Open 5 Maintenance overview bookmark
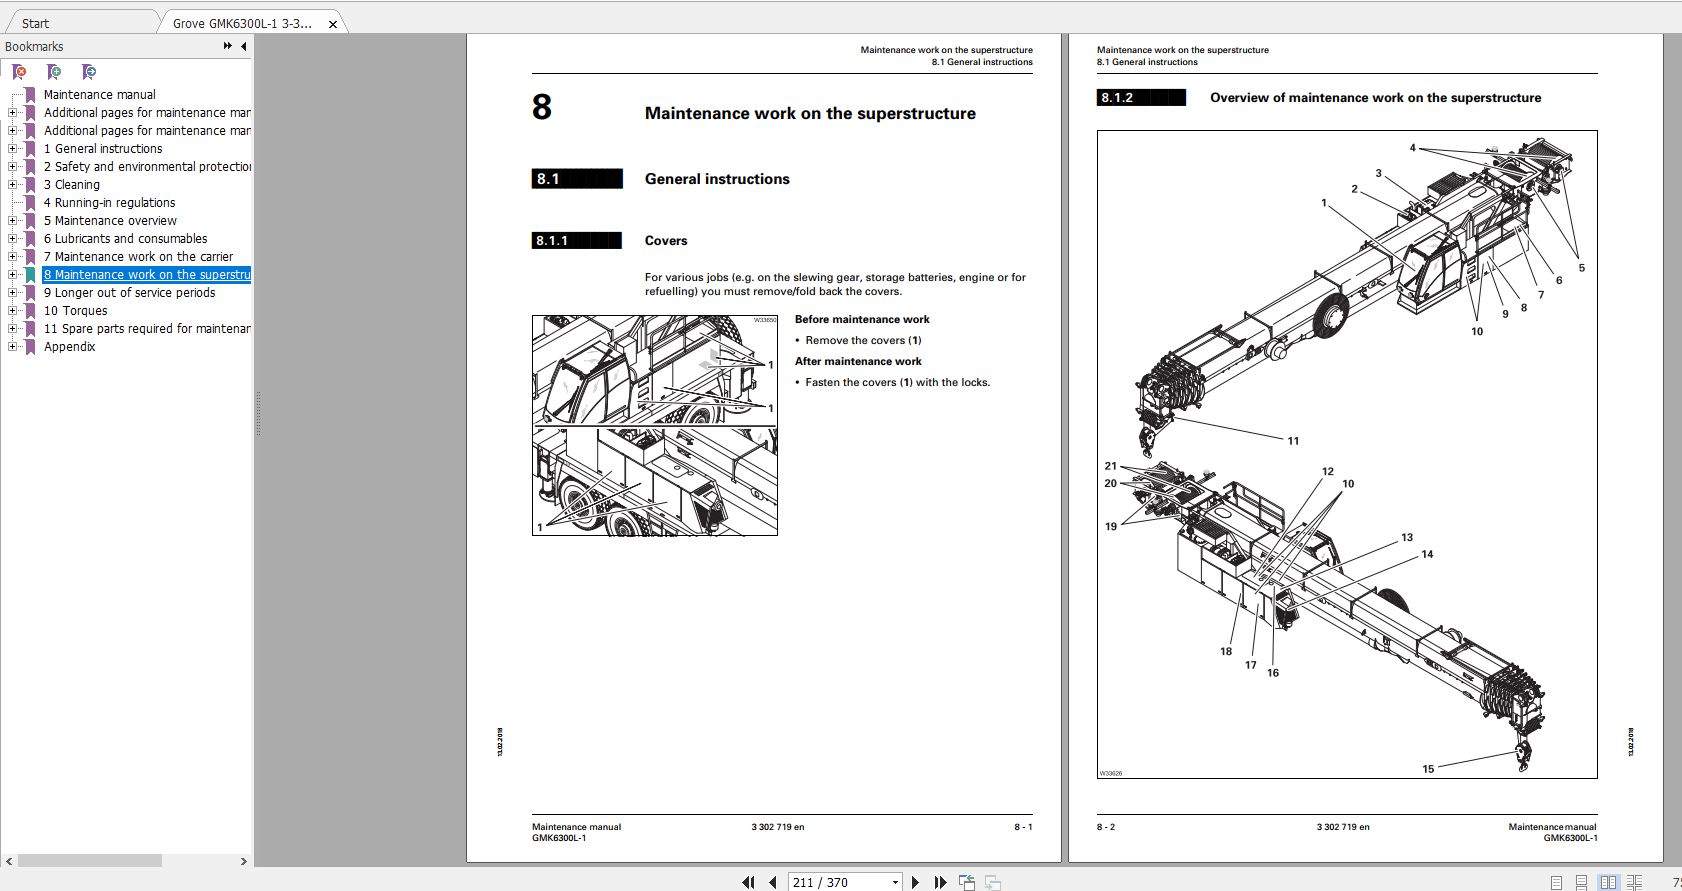 tap(110, 221)
